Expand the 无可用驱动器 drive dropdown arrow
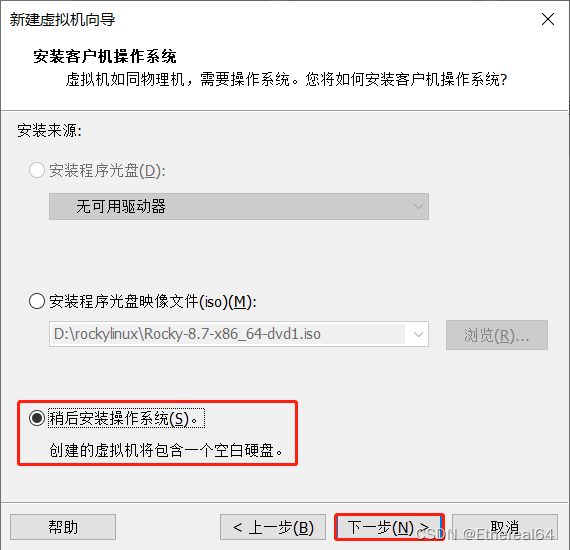 [418, 206]
